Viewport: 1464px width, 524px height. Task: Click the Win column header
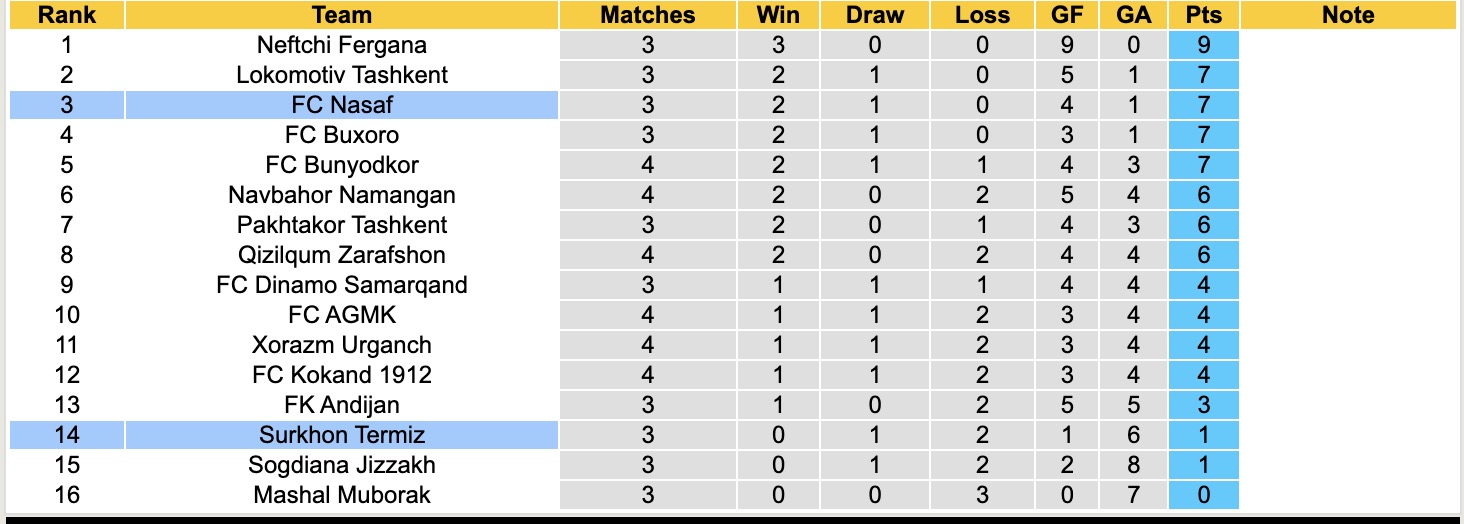point(778,15)
